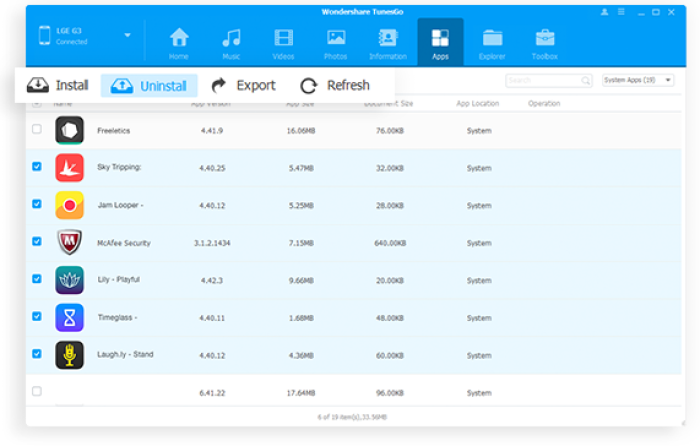
Task: Click the Sky Tripping app name
Action: (x=119, y=167)
